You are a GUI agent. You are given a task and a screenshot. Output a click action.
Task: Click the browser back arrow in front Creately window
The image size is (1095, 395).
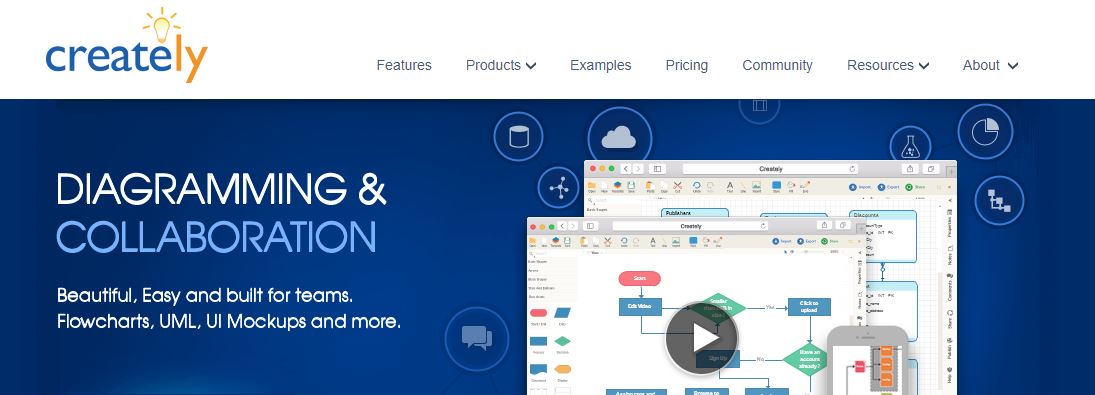[562, 226]
